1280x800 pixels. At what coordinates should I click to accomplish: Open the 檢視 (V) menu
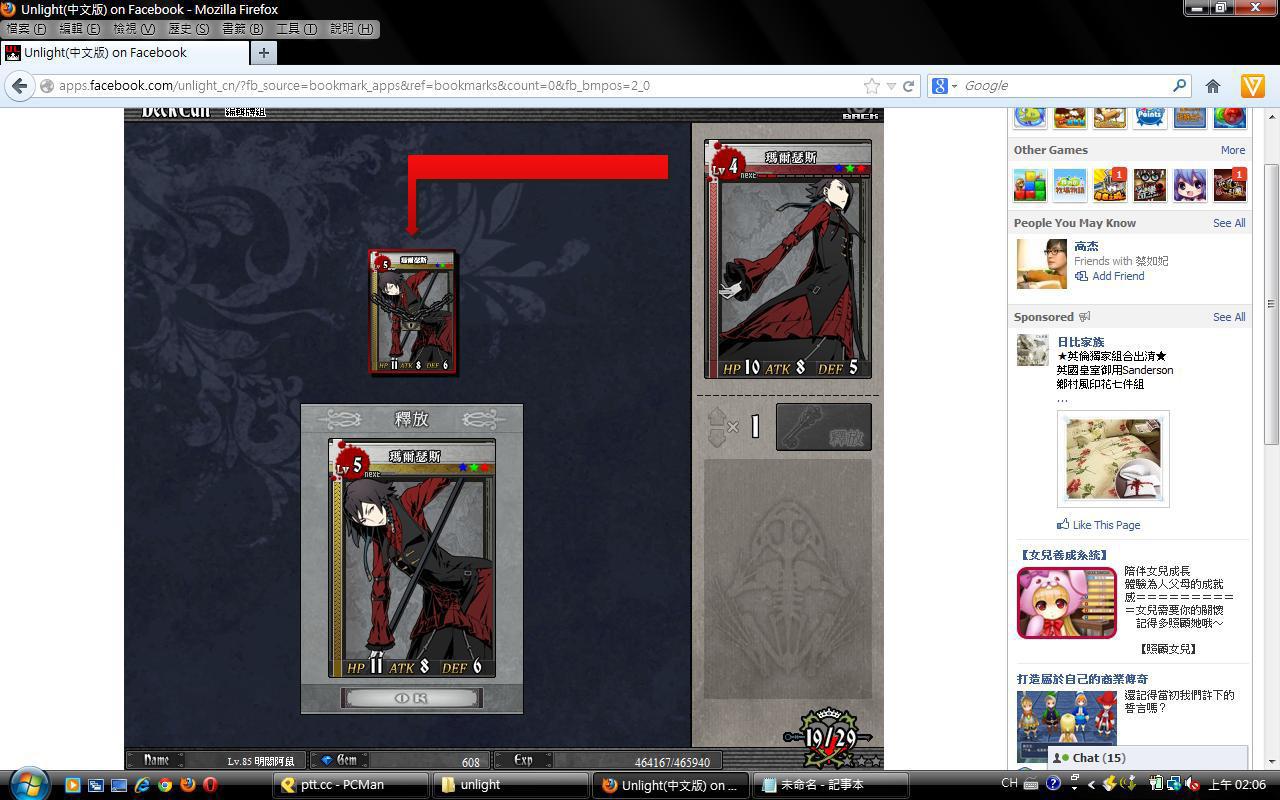tap(134, 29)
